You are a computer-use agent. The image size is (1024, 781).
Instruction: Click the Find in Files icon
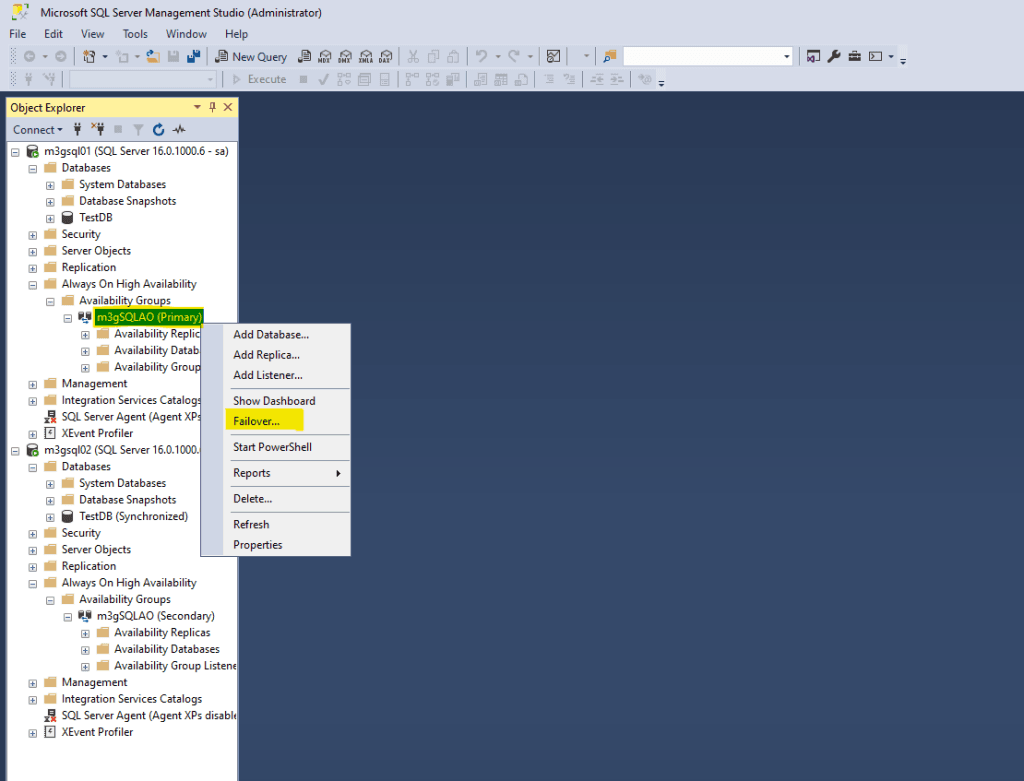coord(610,57)
